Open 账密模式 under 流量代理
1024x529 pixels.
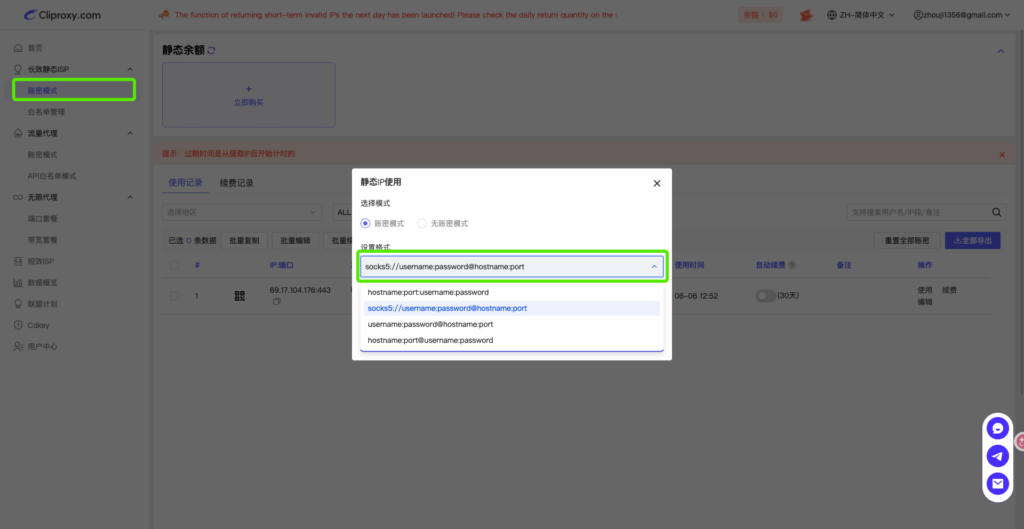(42, 155)
